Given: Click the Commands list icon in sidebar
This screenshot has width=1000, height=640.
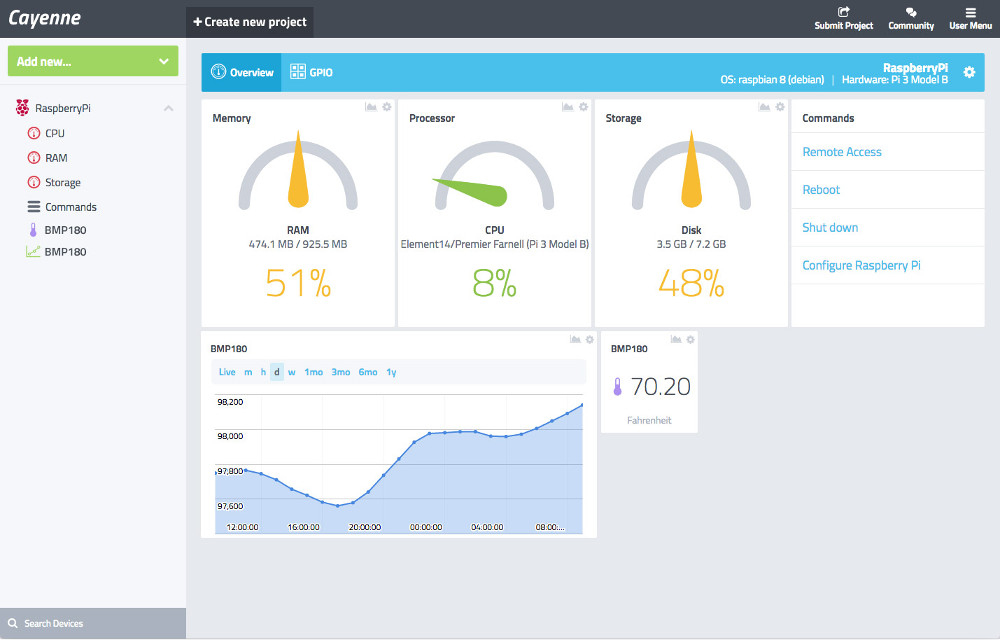Looking at the screenshot, I should 32,206.
